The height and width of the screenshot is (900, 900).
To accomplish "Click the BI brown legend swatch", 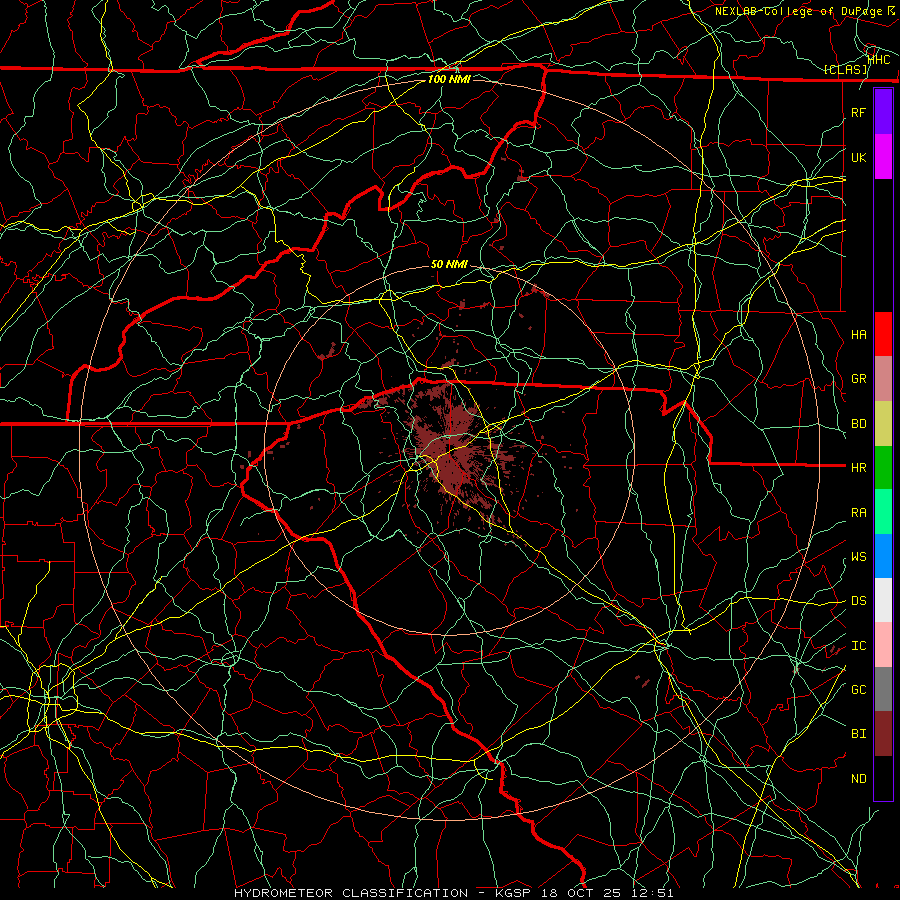I will pyautogui.click(x=883, y=734).
